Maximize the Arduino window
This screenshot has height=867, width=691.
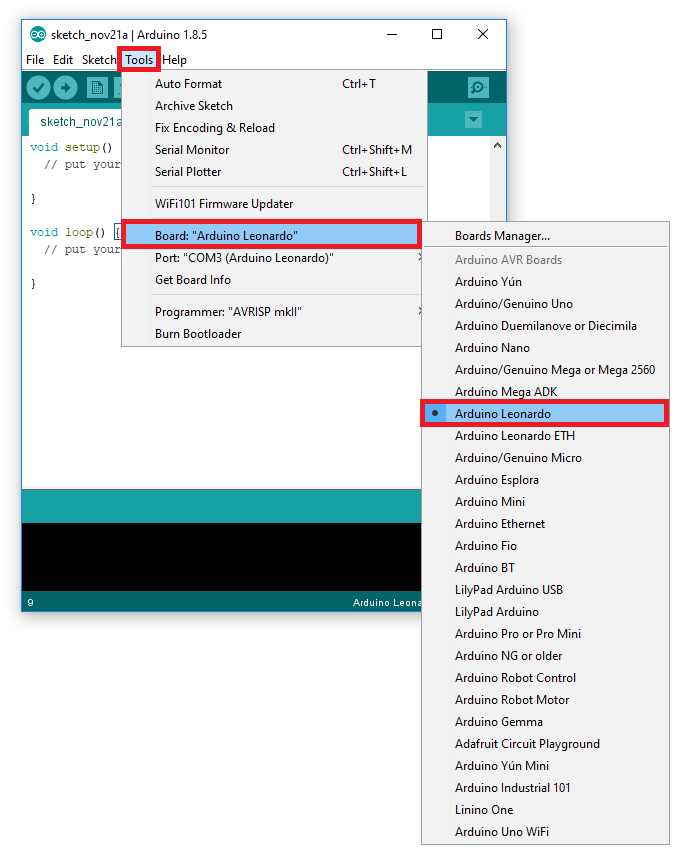click(437, 34)
